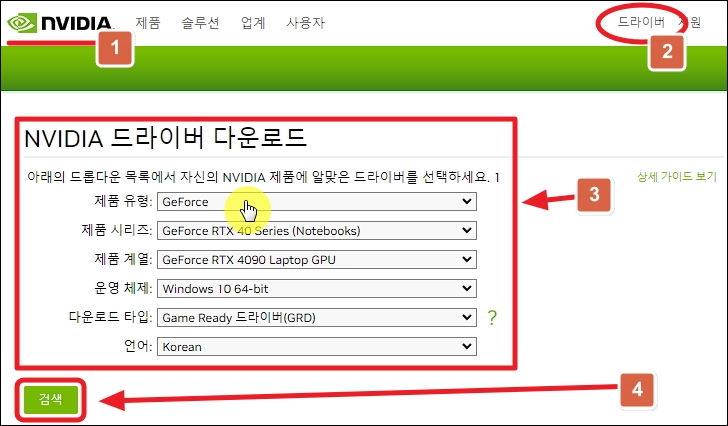Click the dropdown instruction sentence text

pyautogui.click(x=263, y=177)
